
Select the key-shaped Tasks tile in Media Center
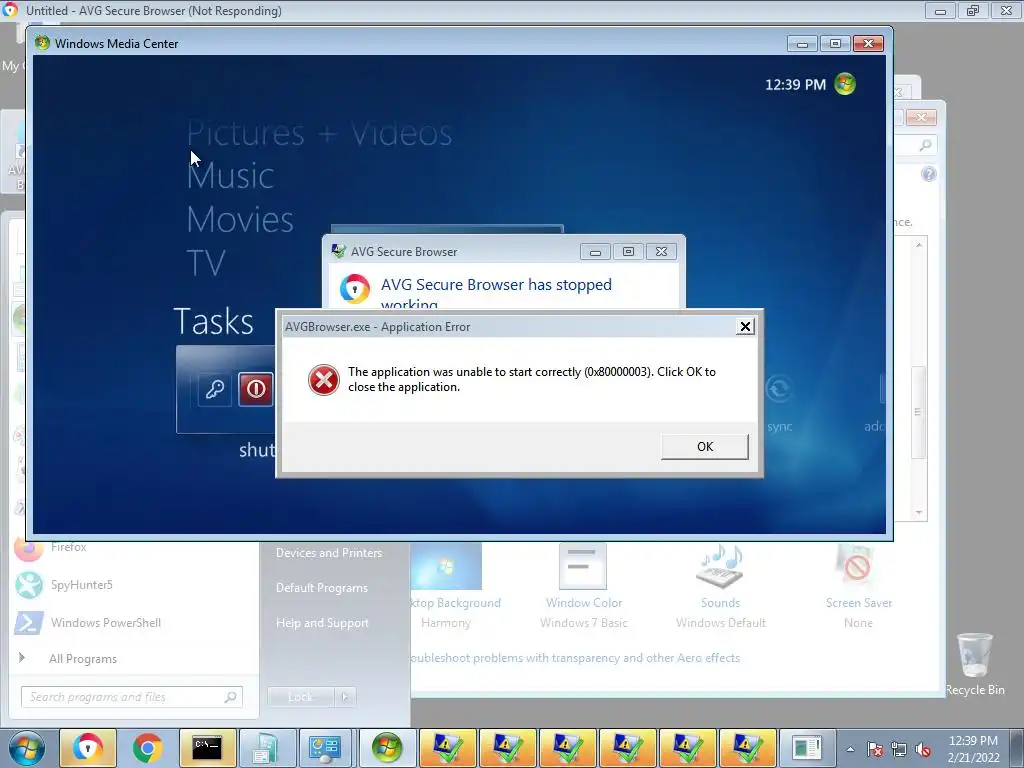point(215,389)
